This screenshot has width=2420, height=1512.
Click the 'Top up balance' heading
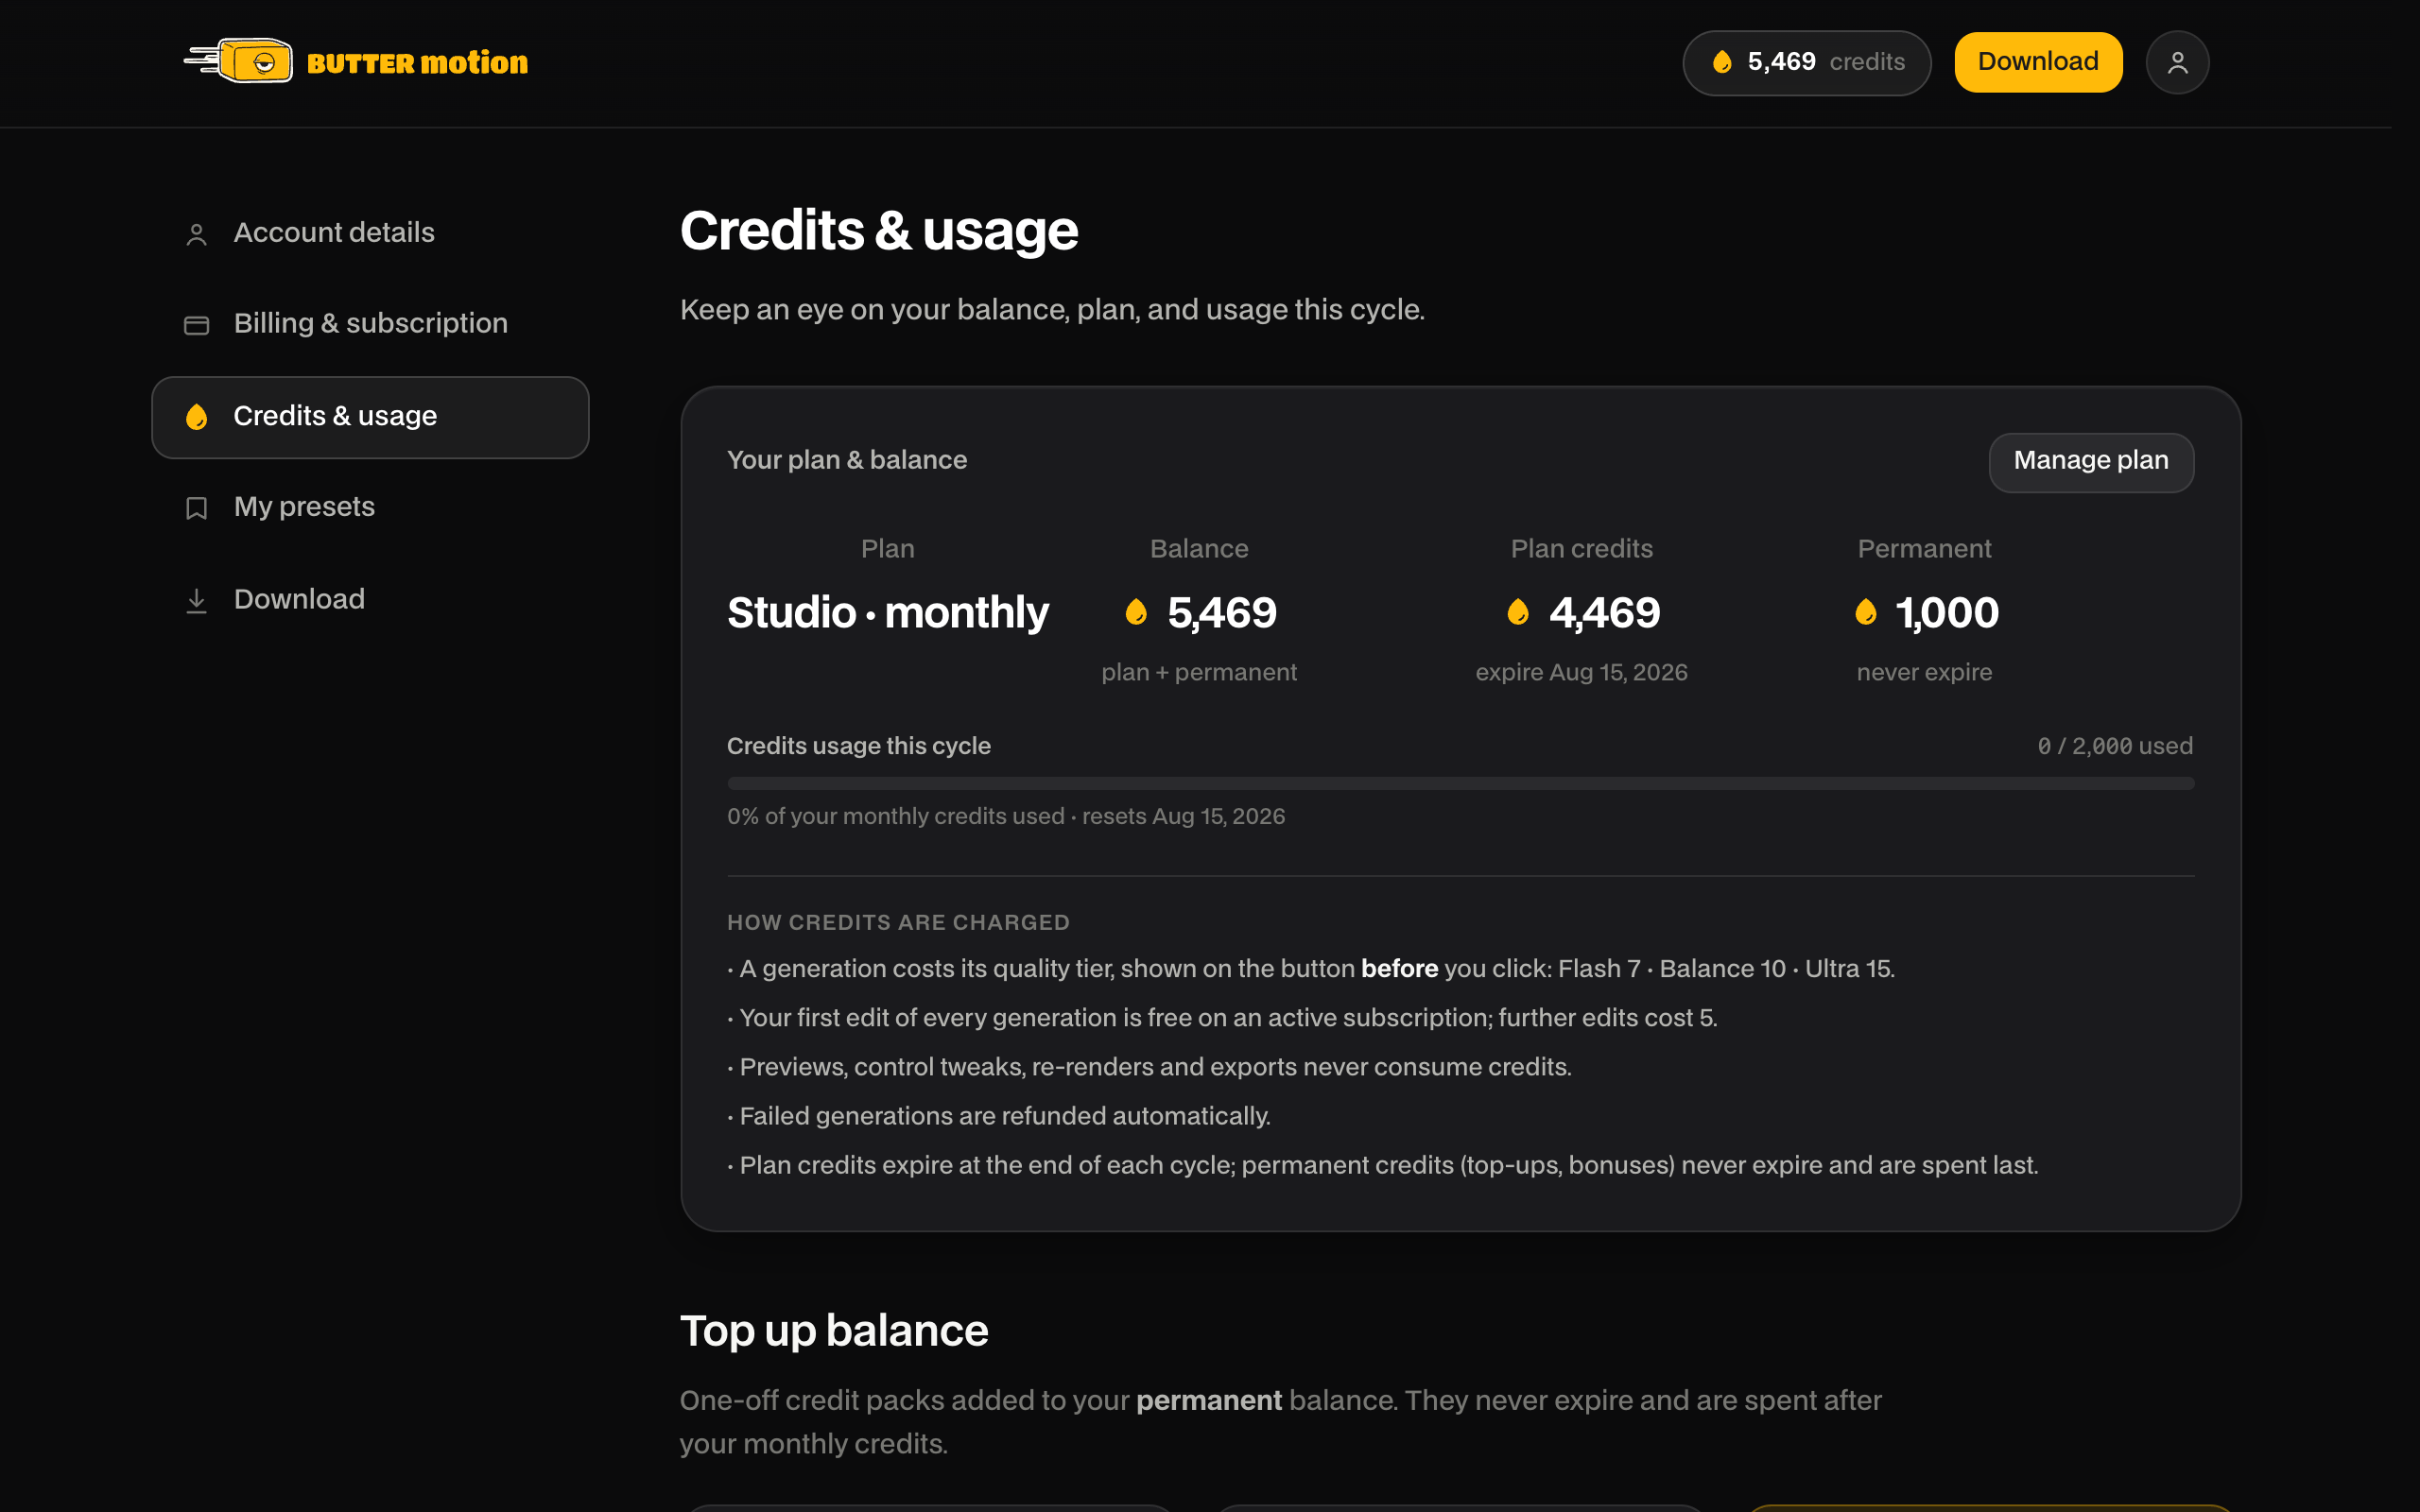[834, 1331]
